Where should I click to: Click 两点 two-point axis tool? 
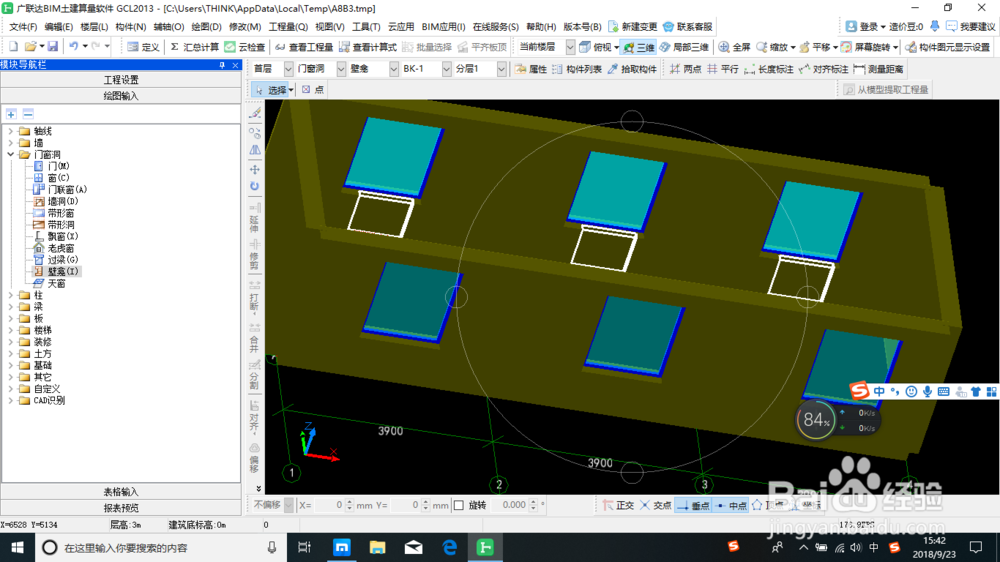pyautogui.click(x=686, y=69)
